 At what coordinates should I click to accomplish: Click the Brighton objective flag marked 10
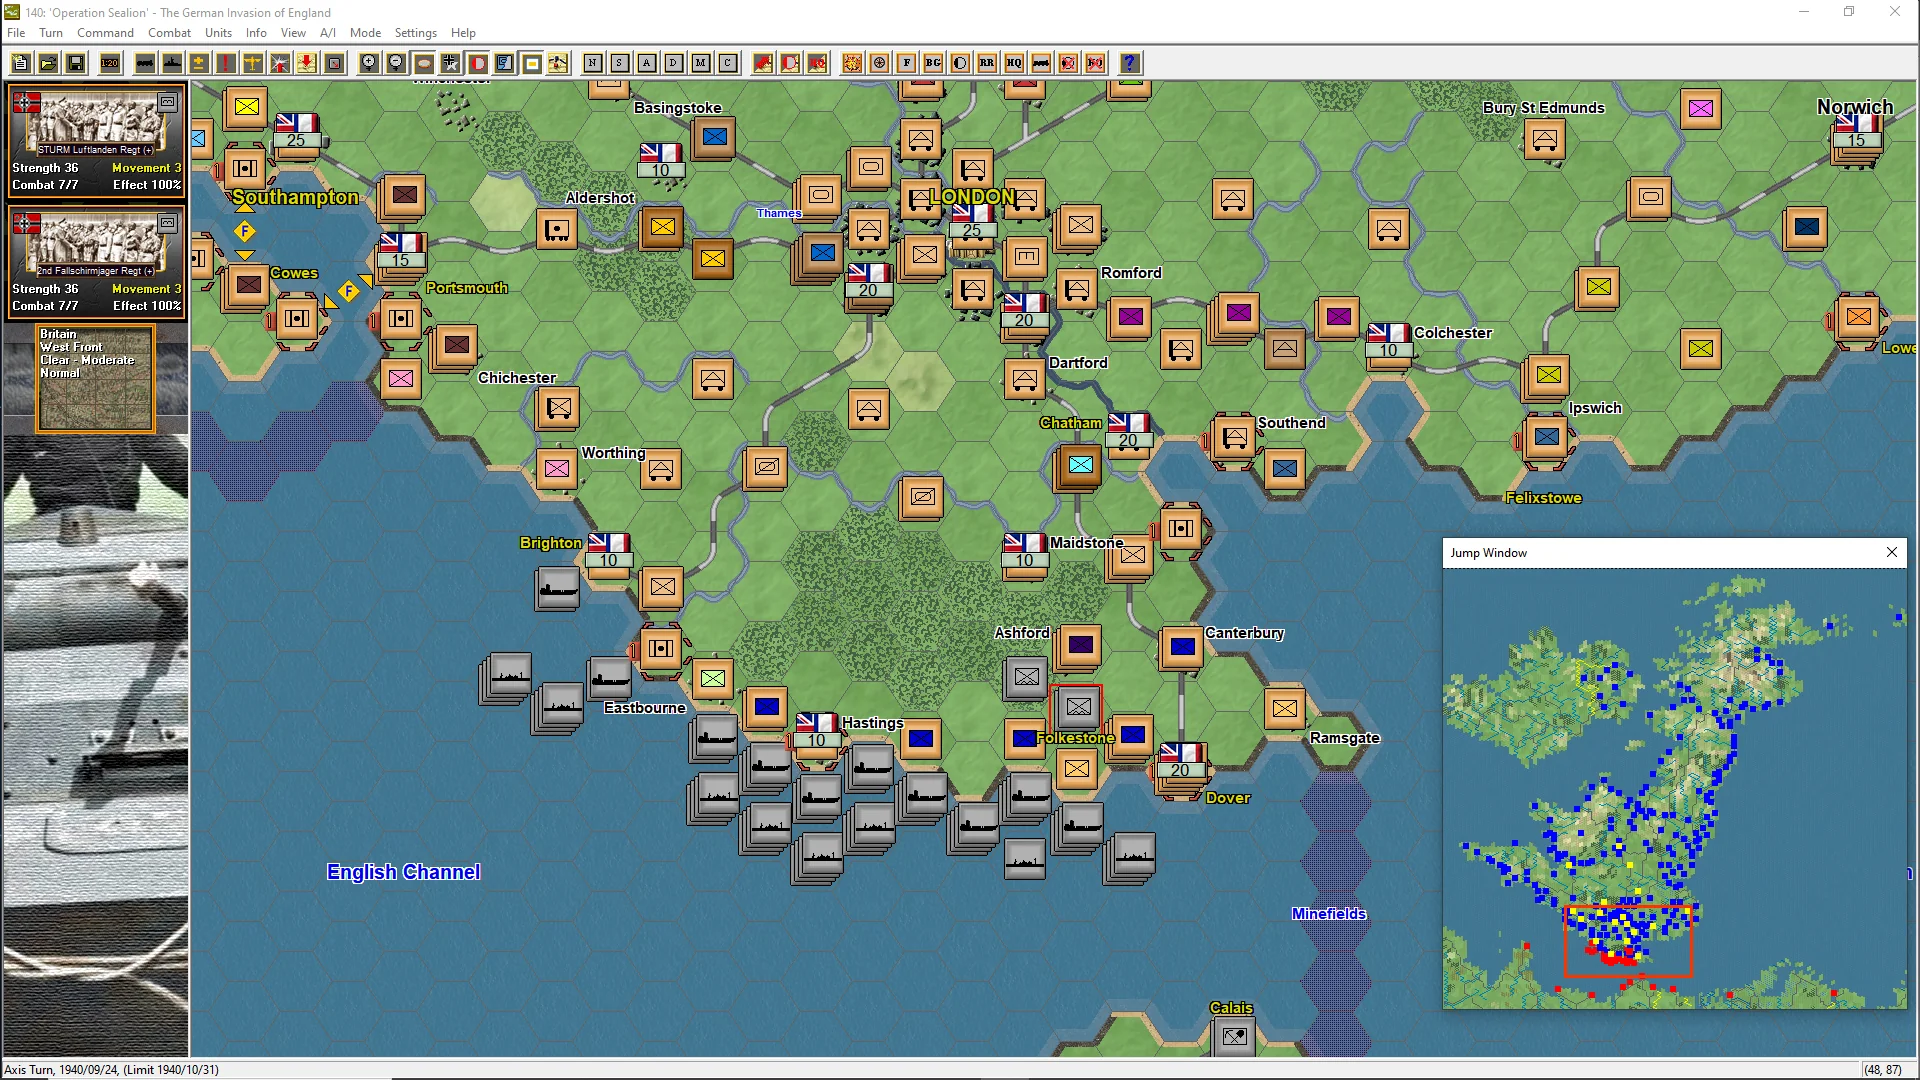[x=609, y=551]
